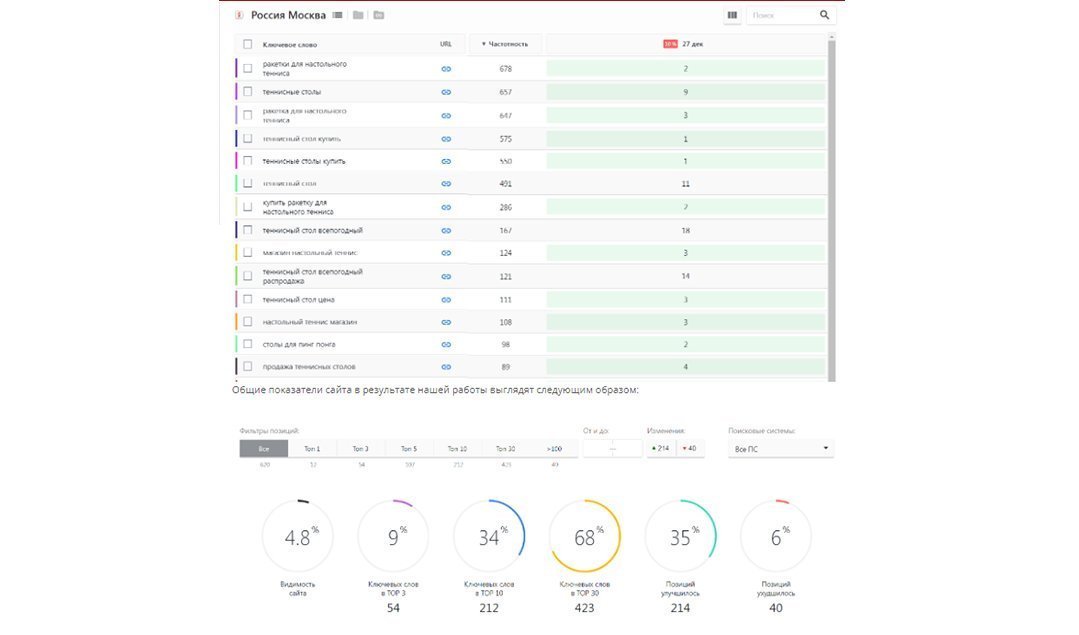Tick the select-all checkbox in table header
1079x635 pixels.
(x=248, y=44)
